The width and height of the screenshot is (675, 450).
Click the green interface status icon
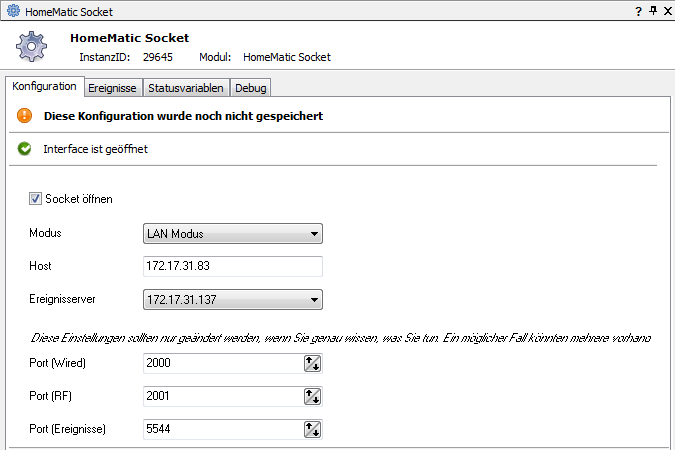25,149
